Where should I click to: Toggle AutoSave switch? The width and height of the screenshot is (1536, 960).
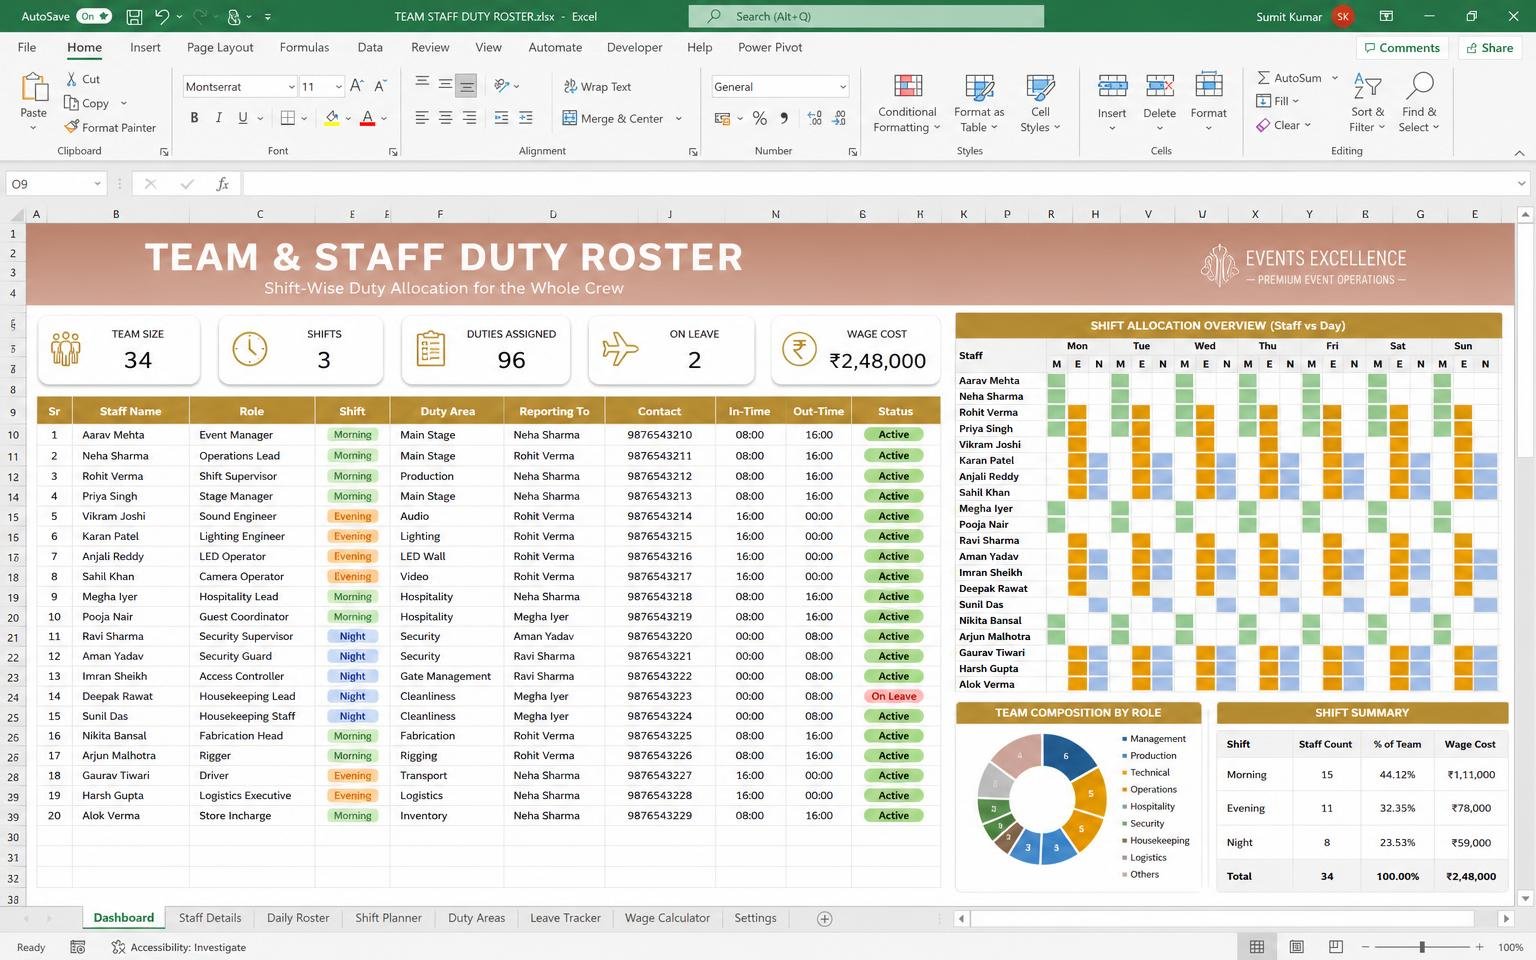(95, 16)
